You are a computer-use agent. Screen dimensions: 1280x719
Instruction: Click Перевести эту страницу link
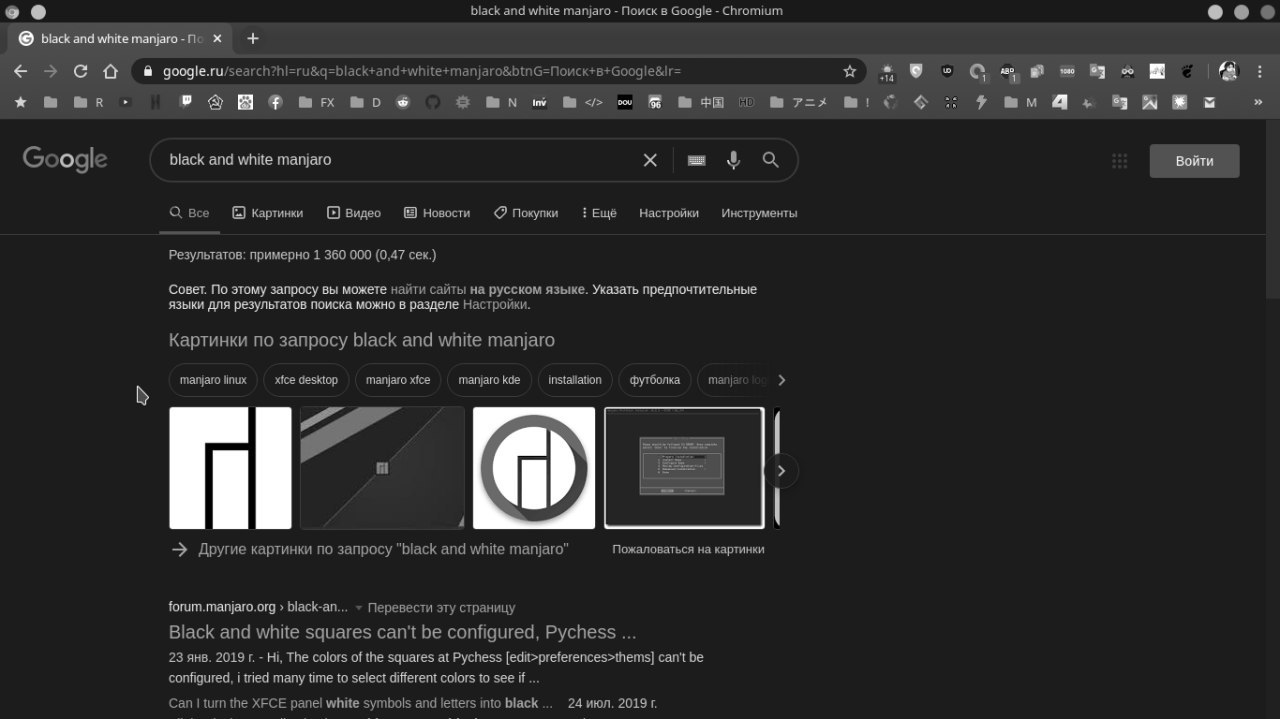tap(441, 608)
